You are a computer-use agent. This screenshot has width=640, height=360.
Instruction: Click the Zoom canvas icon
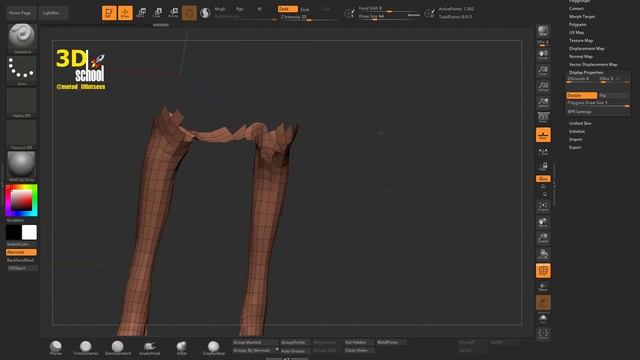pos(543,71)
